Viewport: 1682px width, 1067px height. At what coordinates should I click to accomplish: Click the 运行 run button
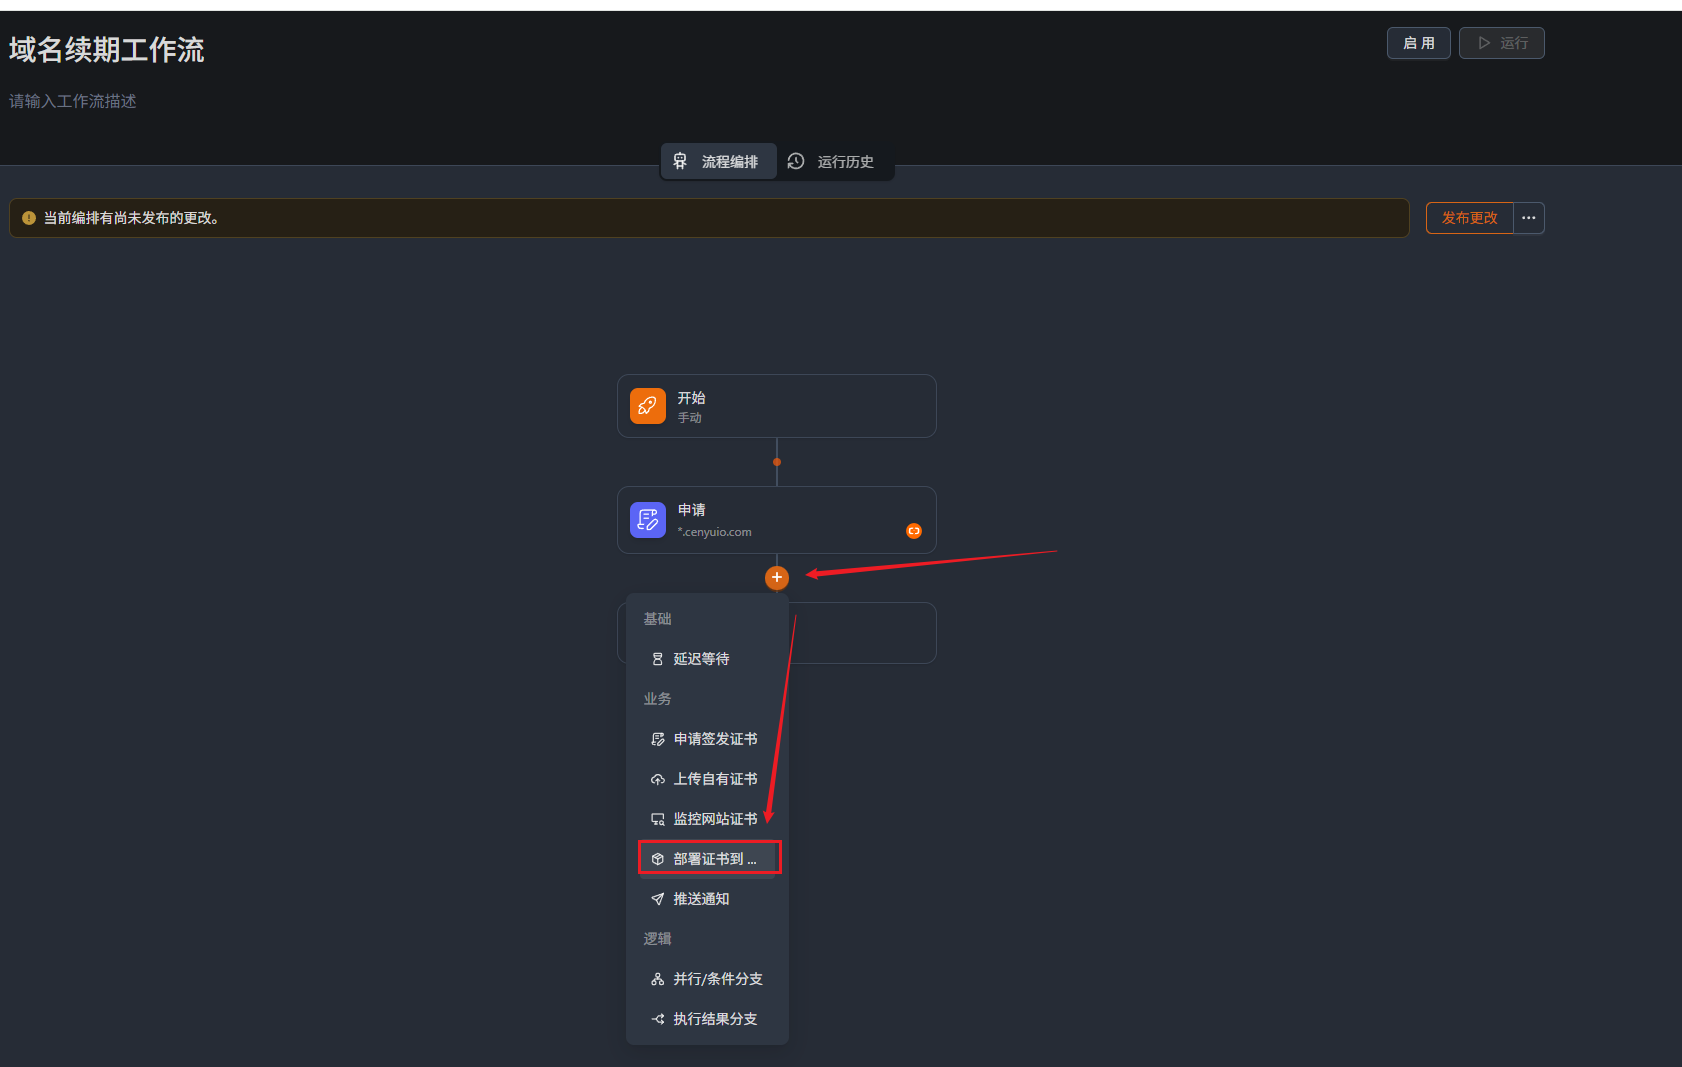(1501, 43)
